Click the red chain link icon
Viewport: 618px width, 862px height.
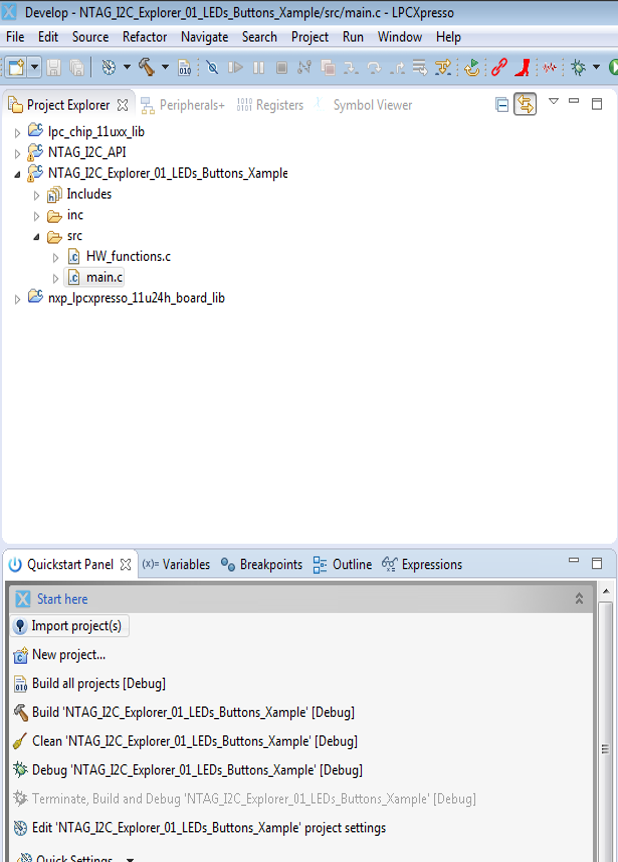point(499,68)
